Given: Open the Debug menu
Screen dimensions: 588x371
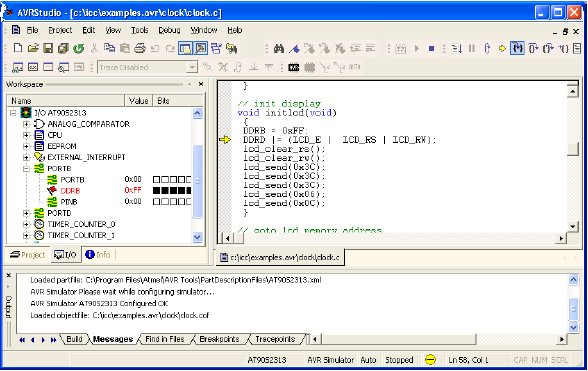Looking at the screenshot, I should point(169,30).
